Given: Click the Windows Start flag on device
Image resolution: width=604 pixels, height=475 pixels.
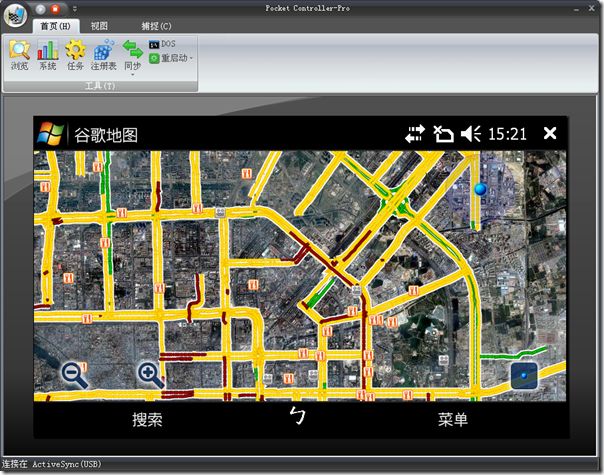Looking at the screenshot, I should click(50, 134).
